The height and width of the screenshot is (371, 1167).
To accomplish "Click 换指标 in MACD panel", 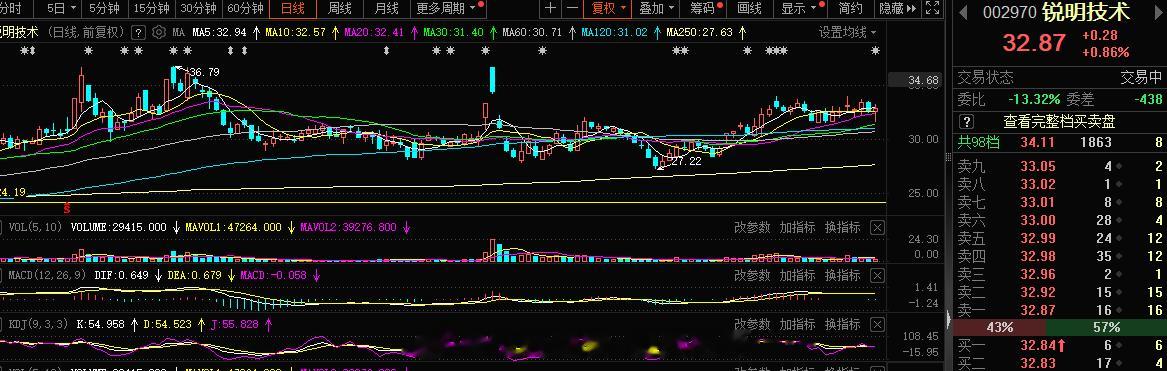I will point(843,276).
